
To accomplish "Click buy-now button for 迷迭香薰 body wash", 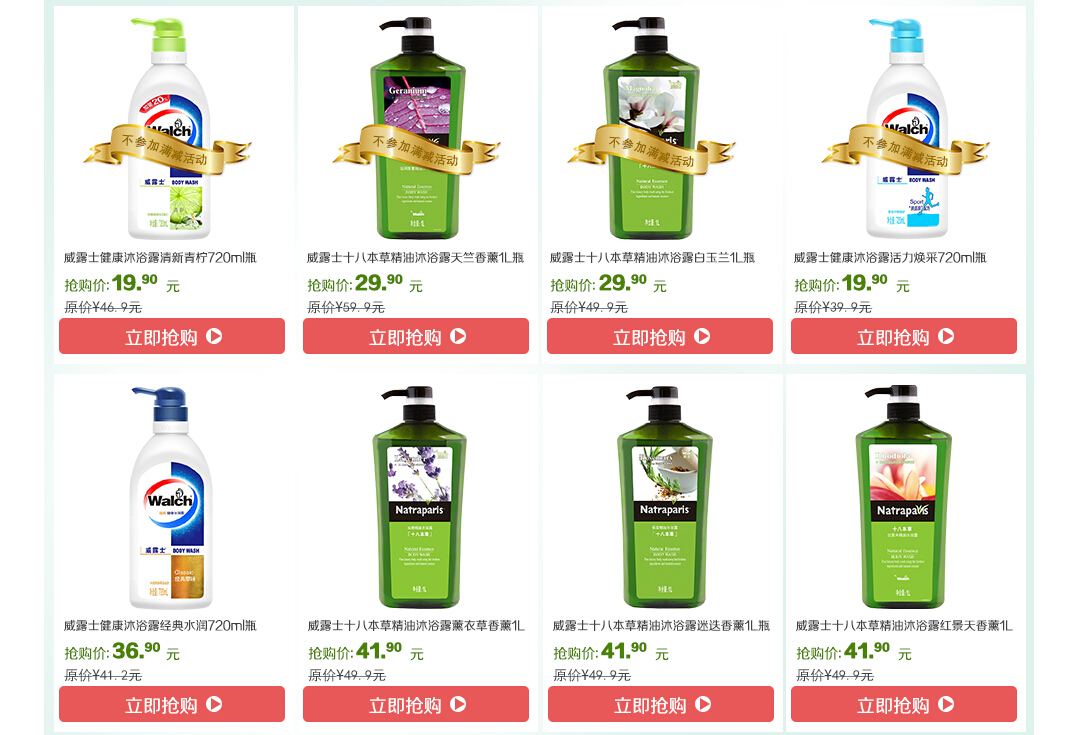I will pos(660,704).
